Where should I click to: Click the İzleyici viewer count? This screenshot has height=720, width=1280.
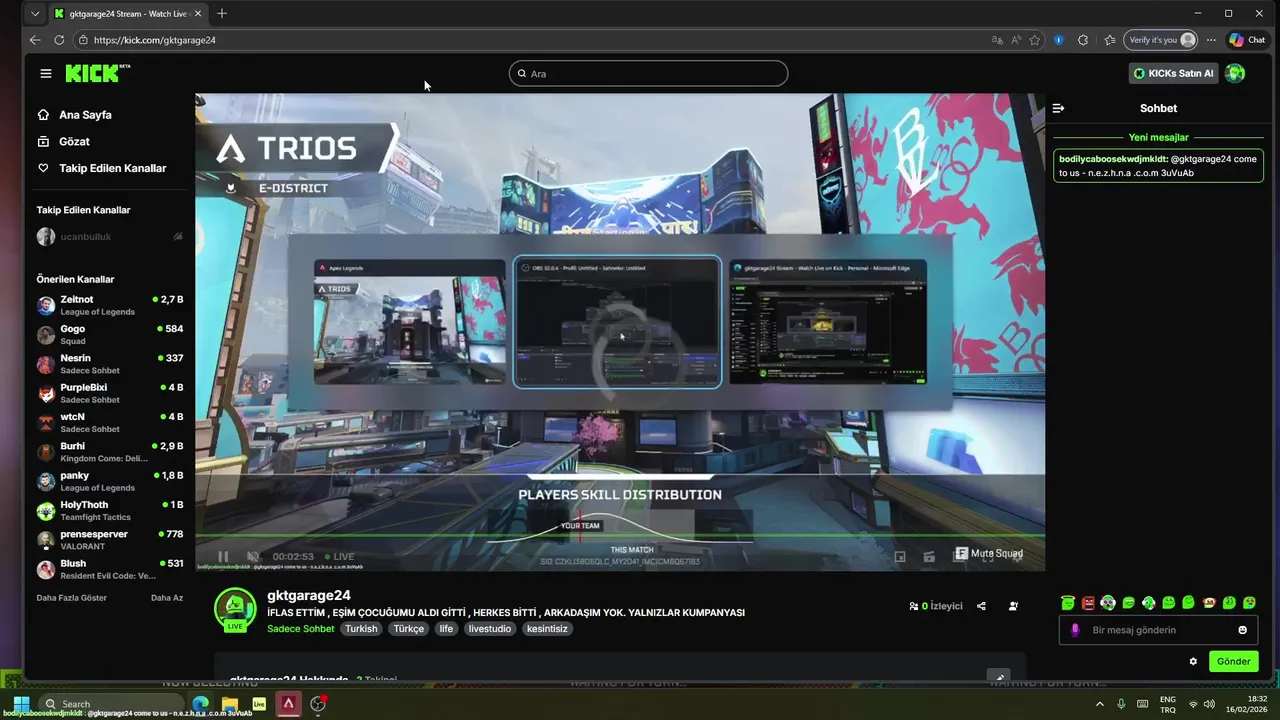[x=936, y=606]
